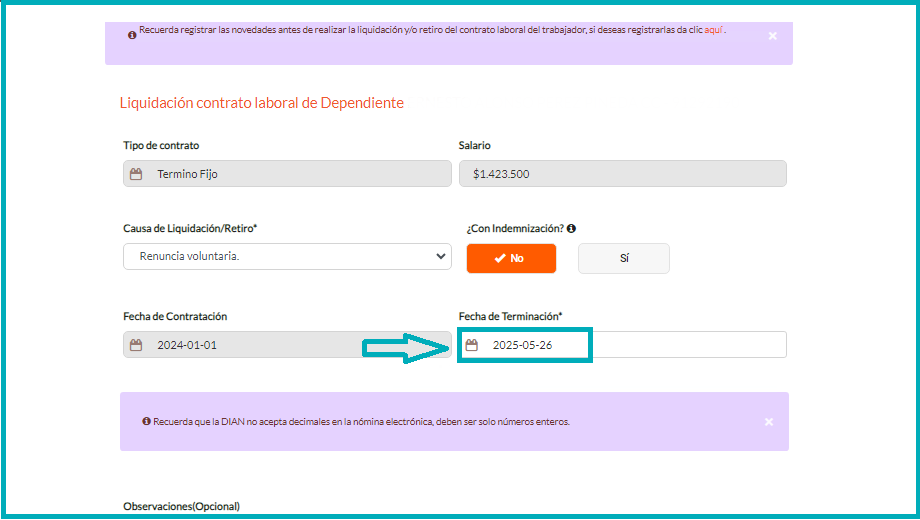Image resolution: width=920 pixels, height=520 pixels.
Task: Click the icon inside the Tipo de contrato field
Action: tap(136, 174)
